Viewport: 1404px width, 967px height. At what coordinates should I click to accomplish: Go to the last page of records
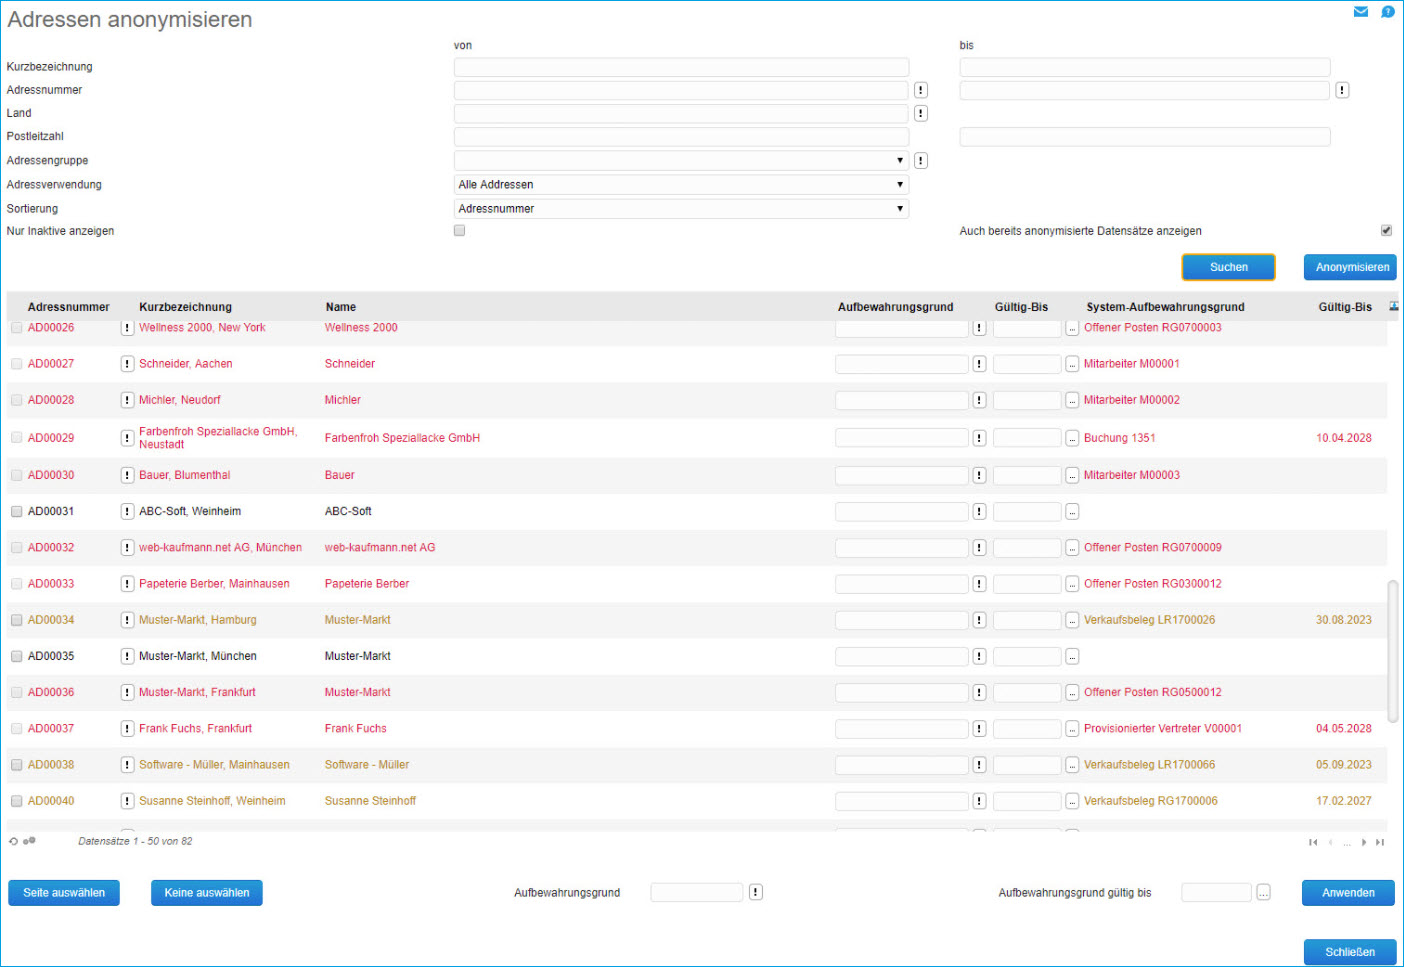tap(1380, 843)
